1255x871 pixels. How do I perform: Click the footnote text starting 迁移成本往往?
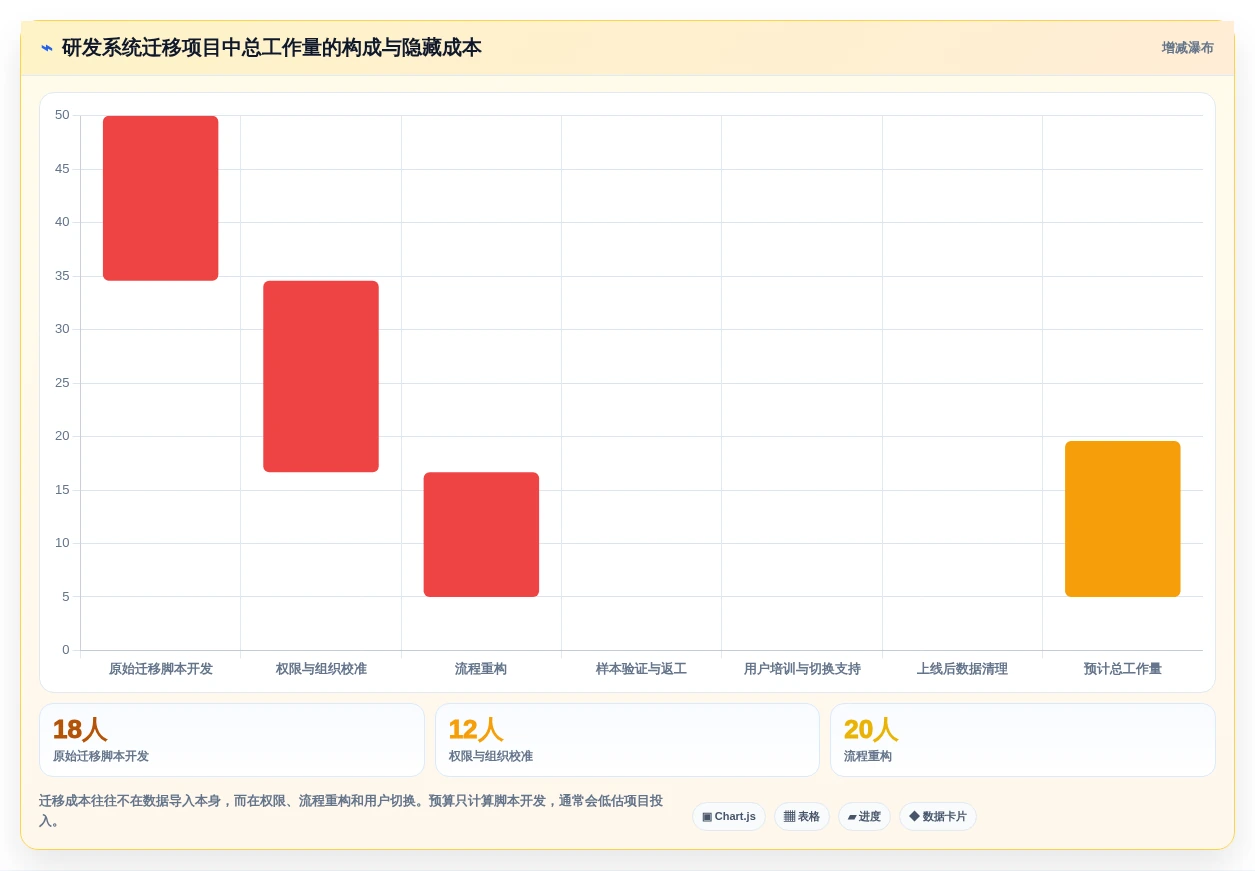351,811
